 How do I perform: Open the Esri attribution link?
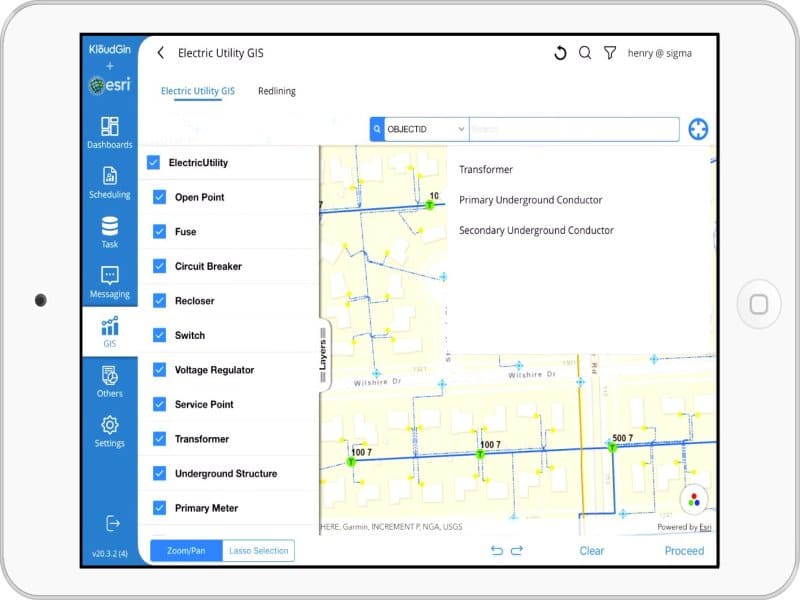point(705,527)
